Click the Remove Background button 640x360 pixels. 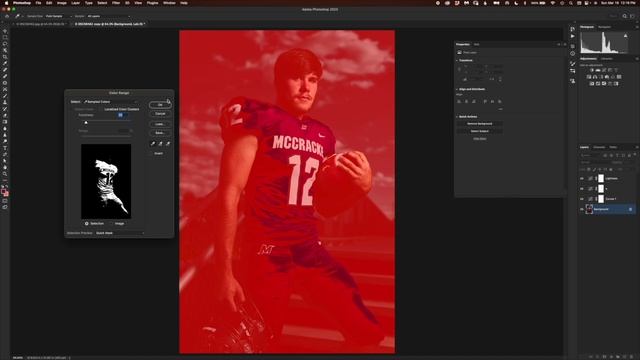480,124
